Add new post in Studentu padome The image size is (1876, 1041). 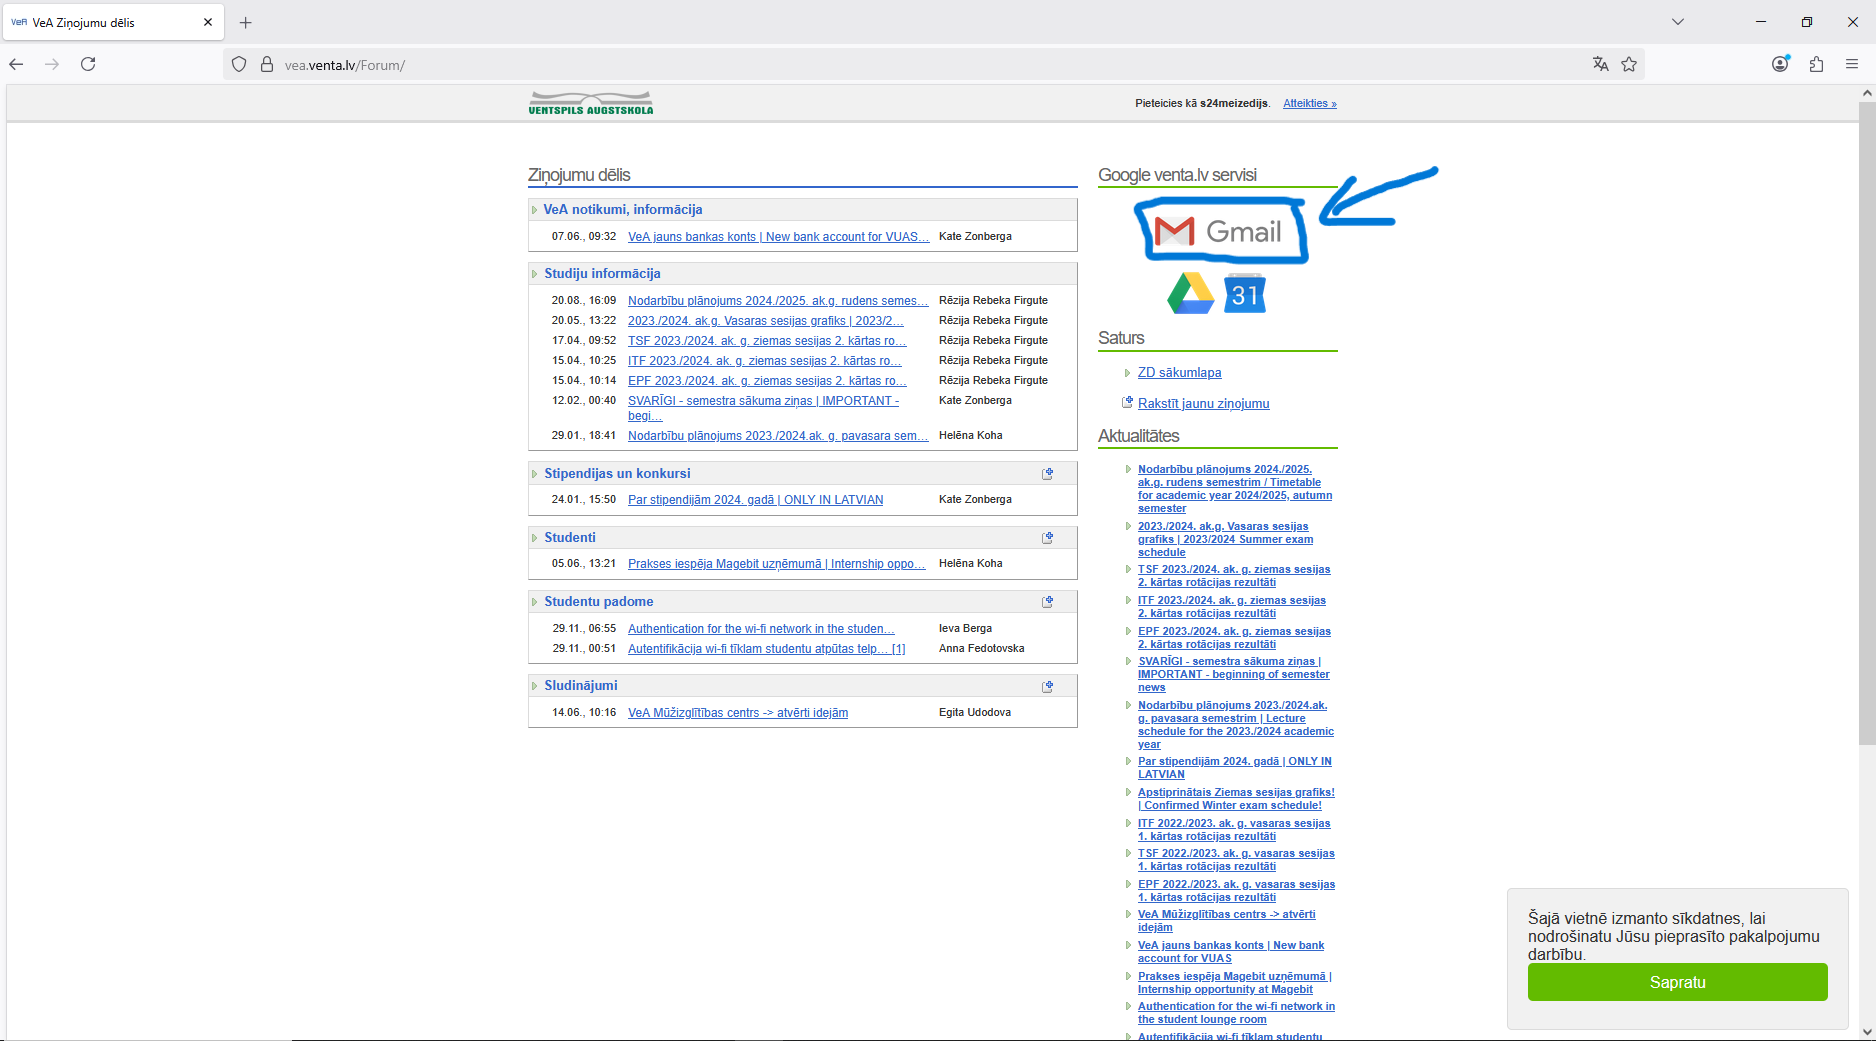[1048, 601]
